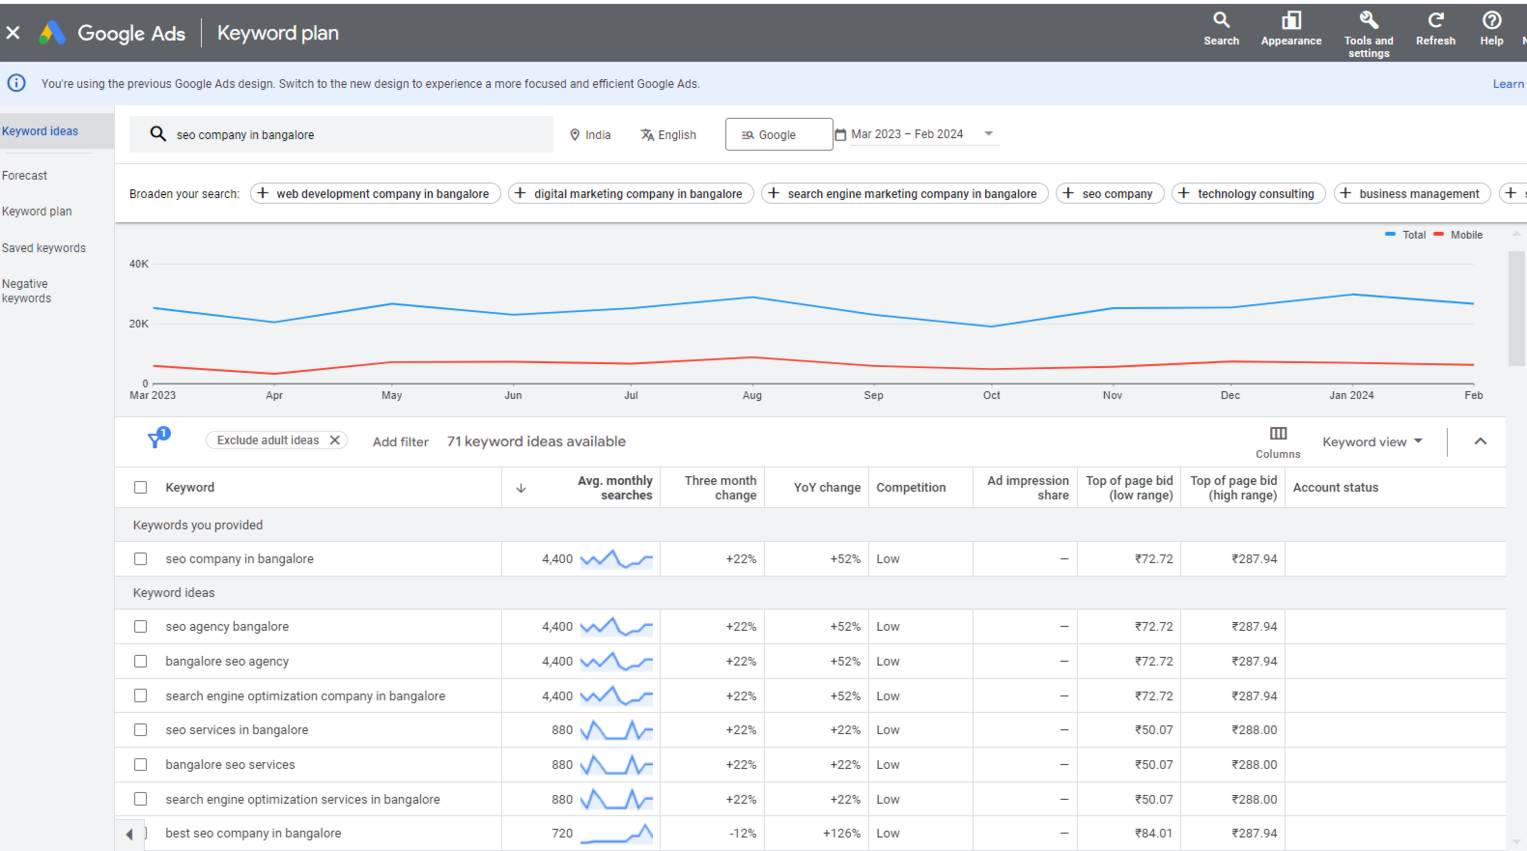Screen dimensions: 1527x851
Task: Remove the 'Exclude adult ideas' filter
Action: [335, 440]
